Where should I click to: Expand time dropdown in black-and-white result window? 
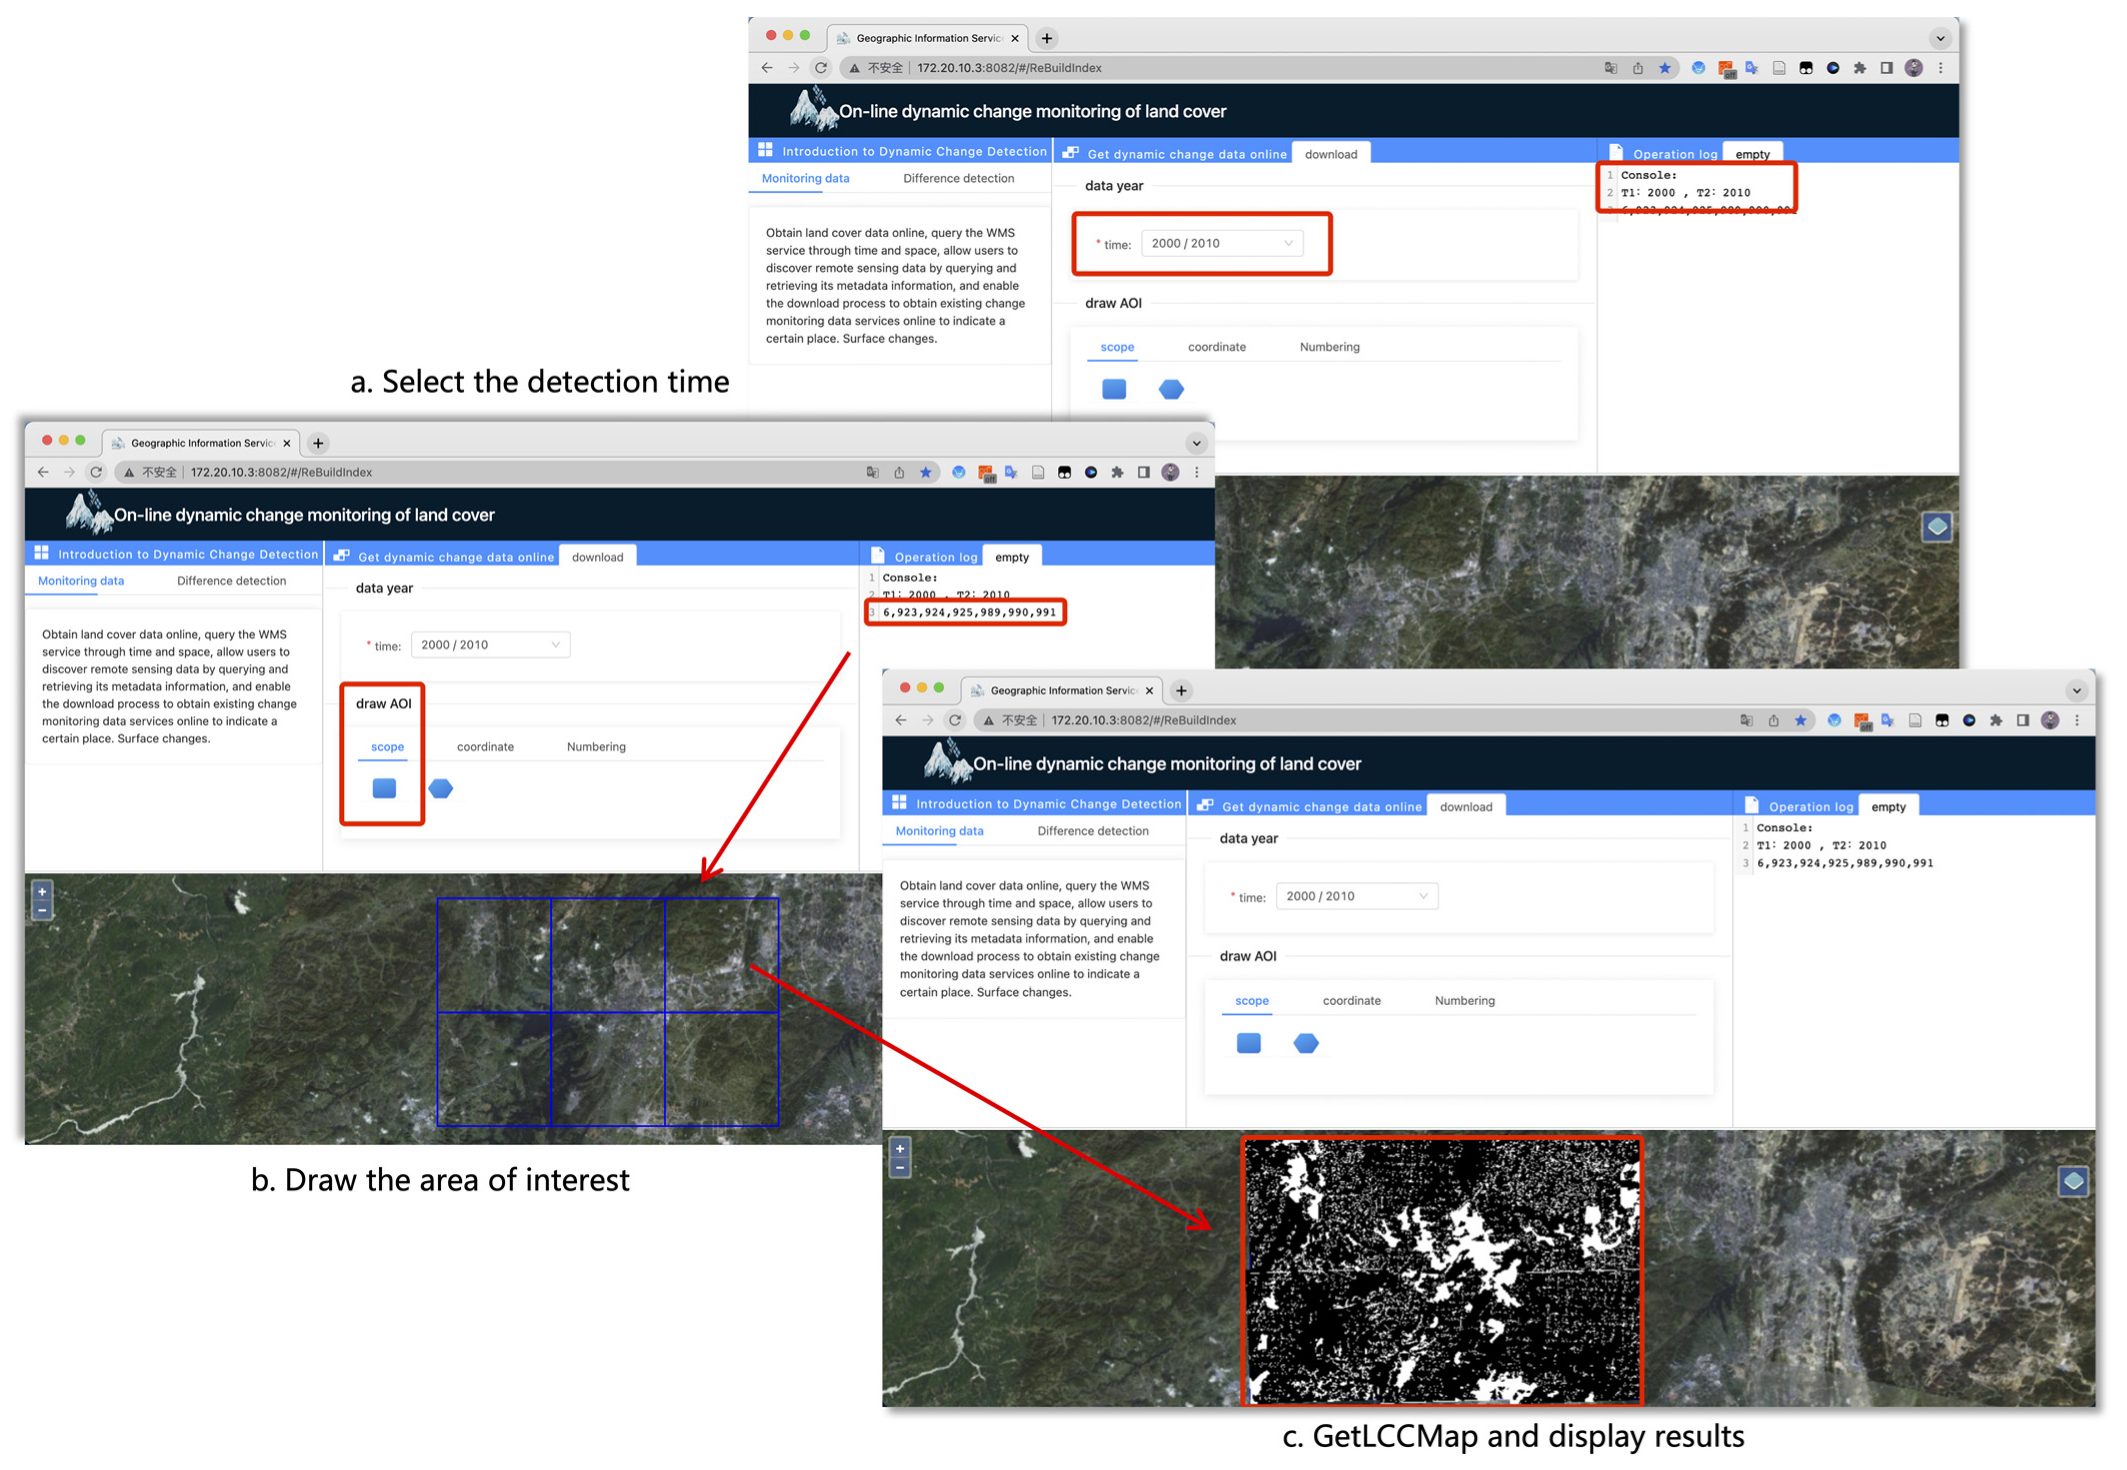pyautogui.click(x=1356, y=896)
